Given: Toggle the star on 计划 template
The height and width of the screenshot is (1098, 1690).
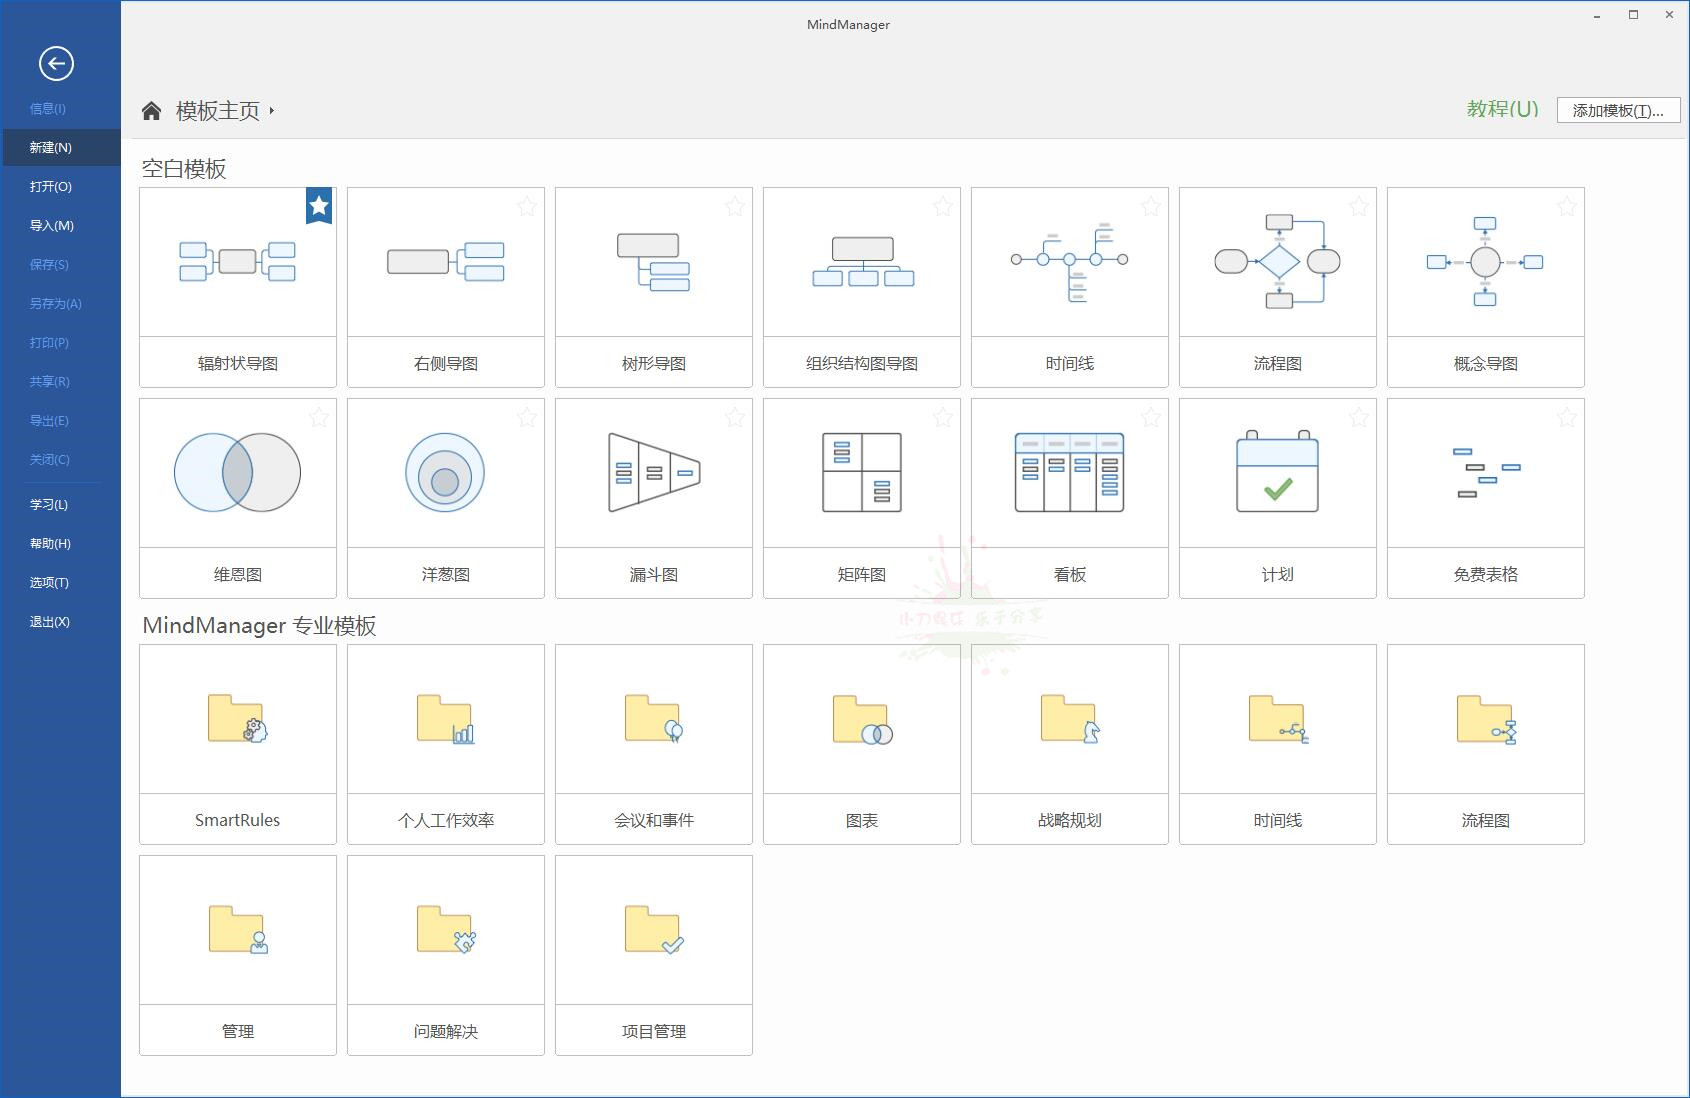Looking at the screenshot, I should click(1359, 418).
